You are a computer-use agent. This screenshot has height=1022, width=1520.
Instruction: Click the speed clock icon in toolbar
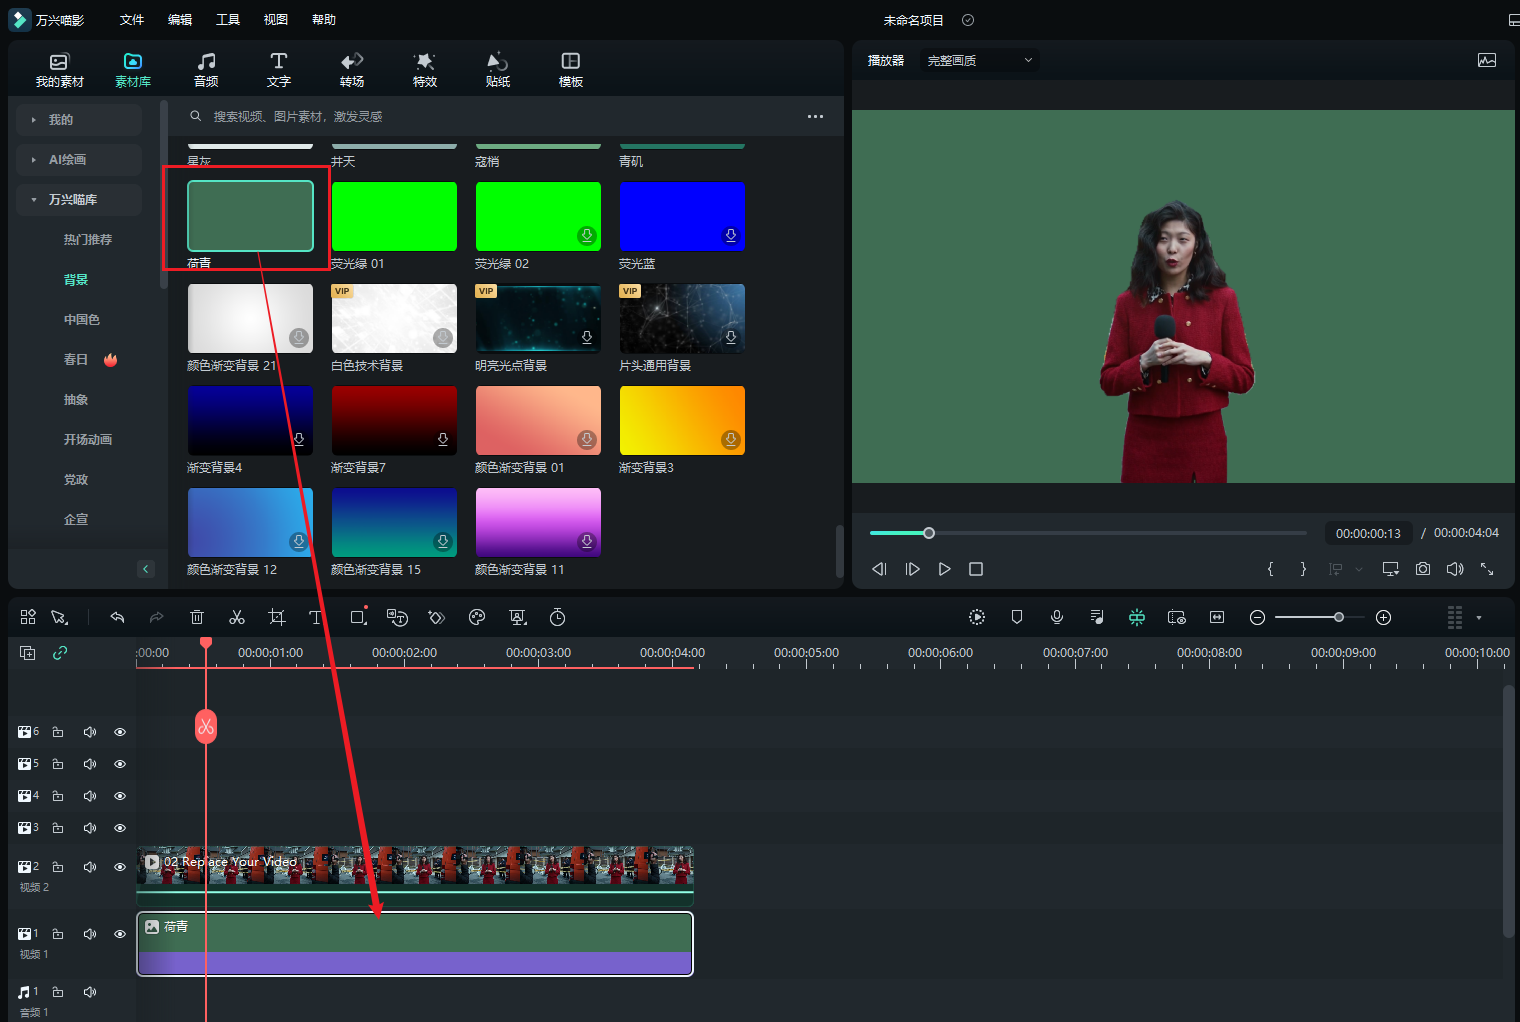[558, 618]
